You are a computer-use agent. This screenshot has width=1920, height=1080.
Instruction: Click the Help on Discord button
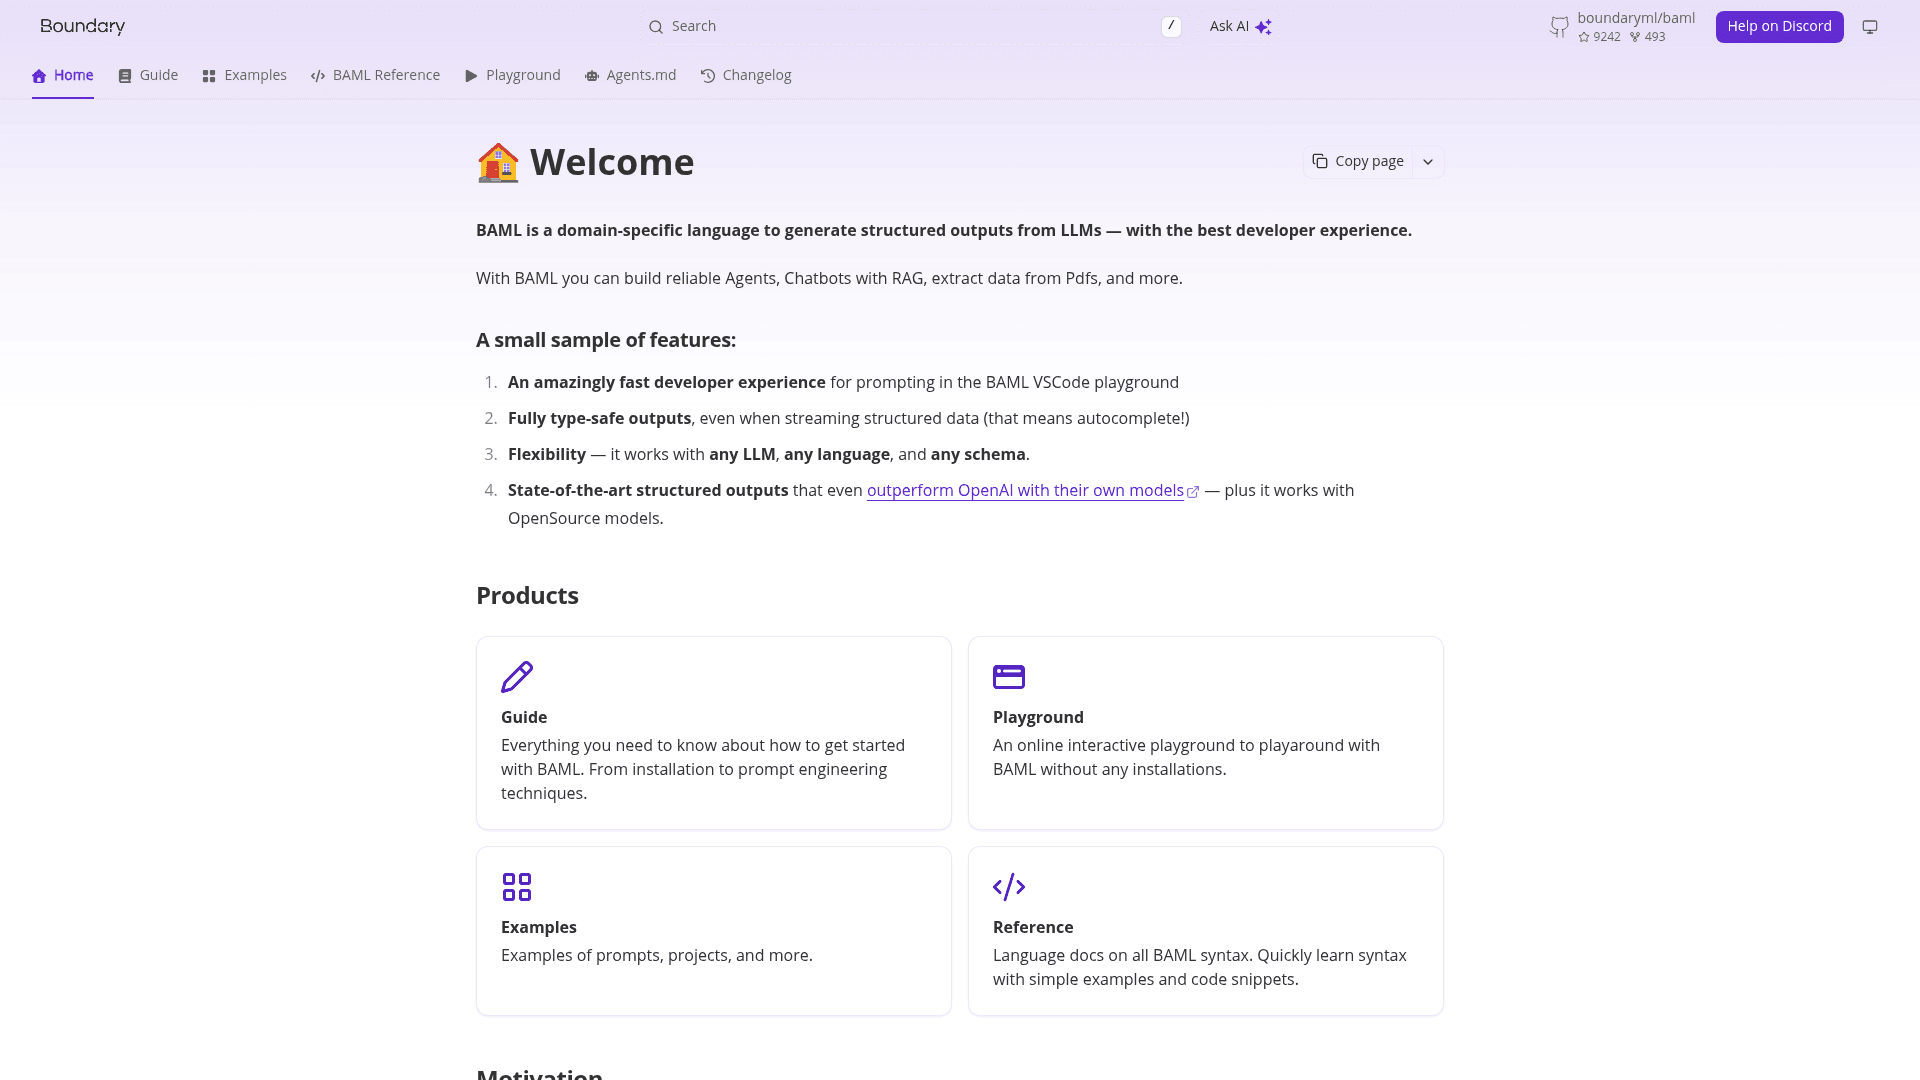[1779, 27]
